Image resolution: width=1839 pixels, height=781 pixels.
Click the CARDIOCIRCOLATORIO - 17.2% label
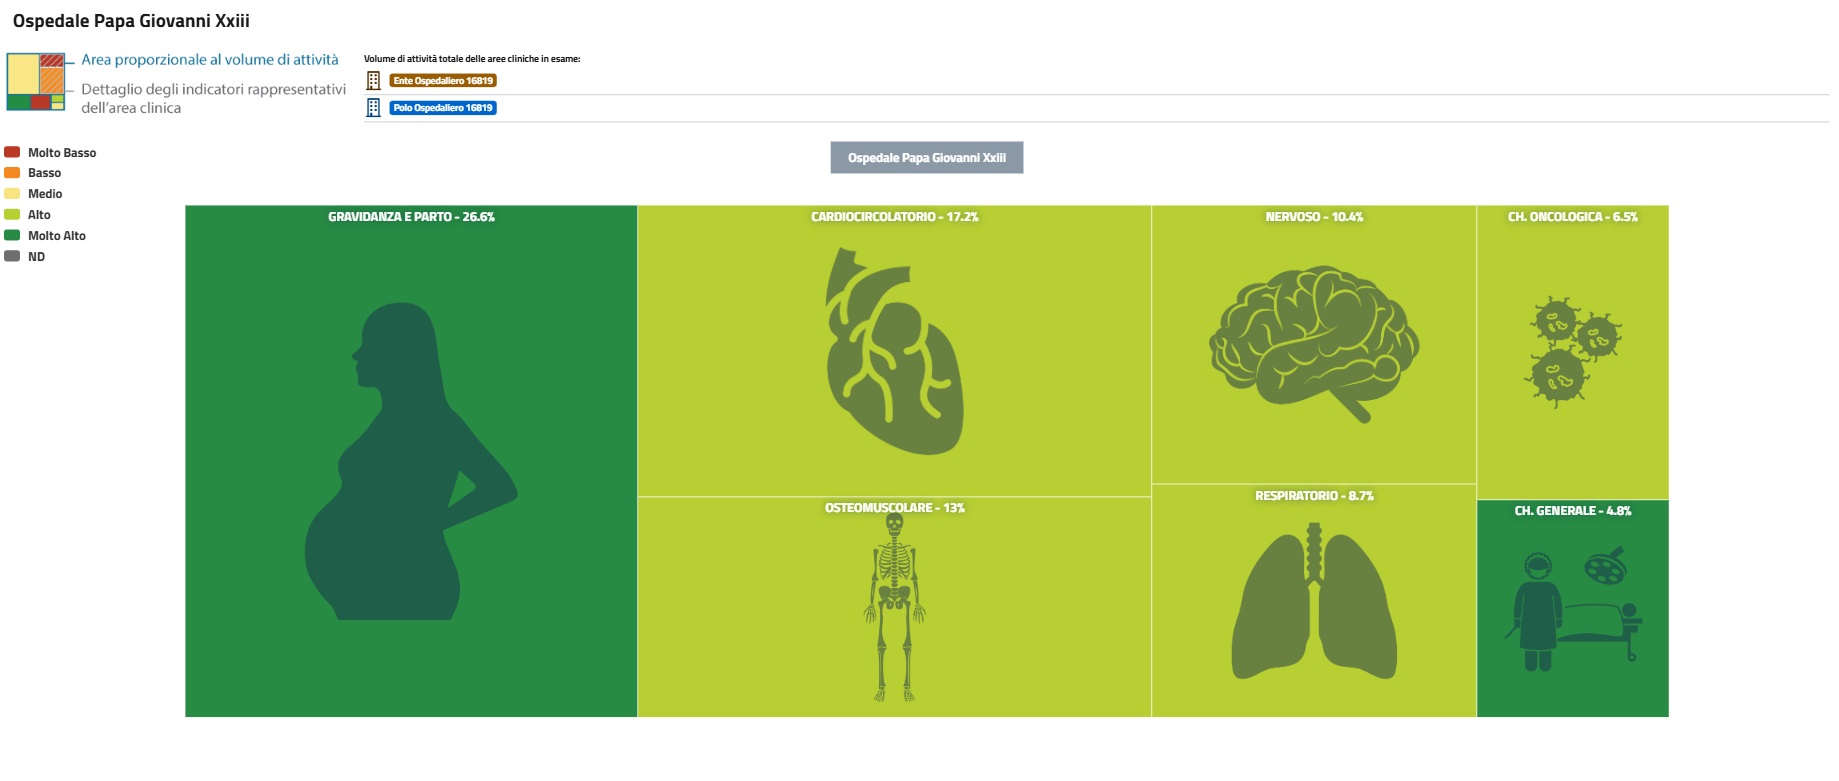(x=894, y=217)
